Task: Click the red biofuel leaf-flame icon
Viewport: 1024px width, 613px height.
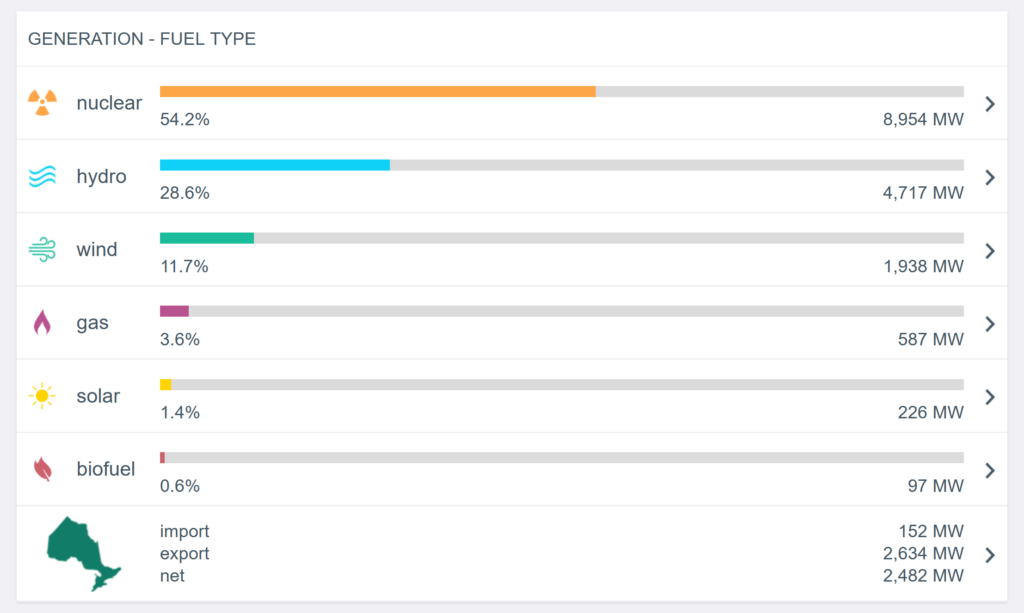Action: coord(42,469)
